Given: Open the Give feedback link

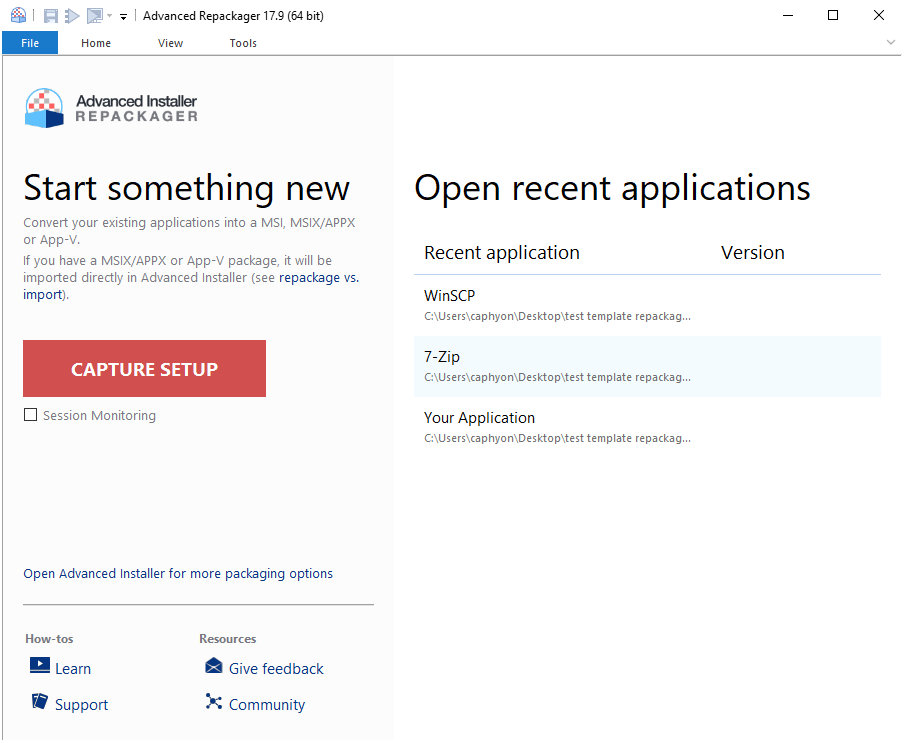Looking at the screenshot, I should [276, 669].
